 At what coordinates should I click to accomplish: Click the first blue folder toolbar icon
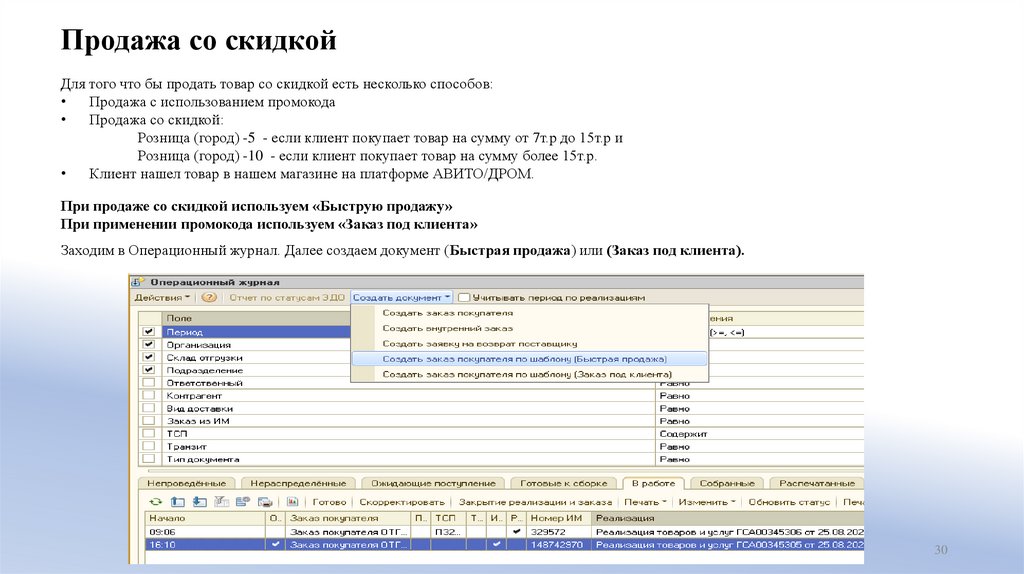click(x=178, y=502)
